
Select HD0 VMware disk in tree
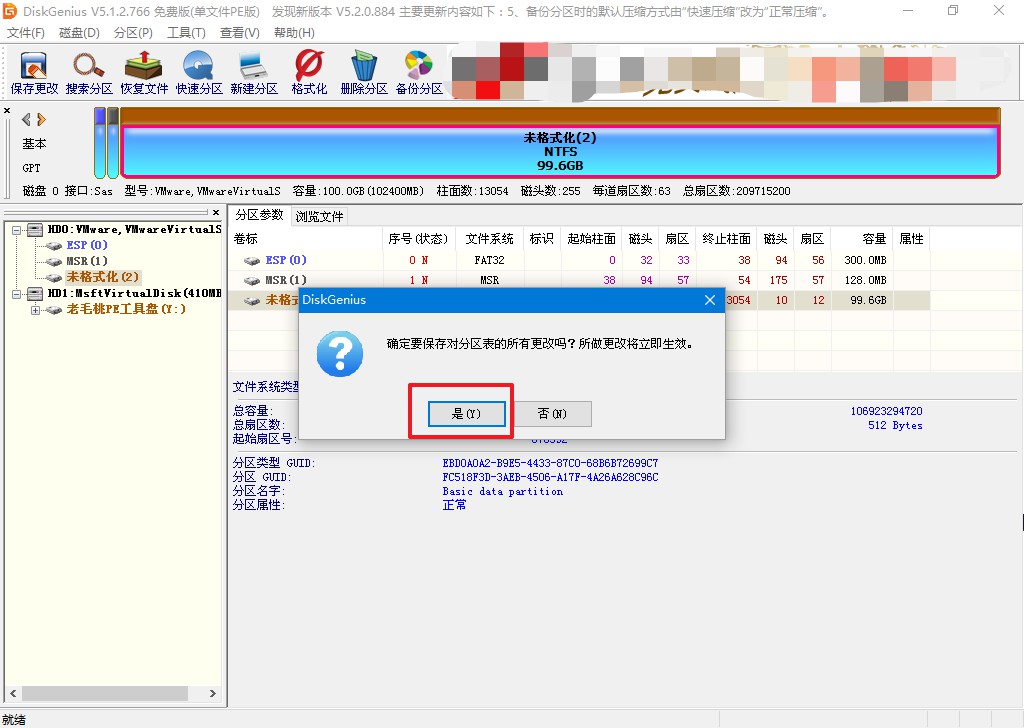[x=135, y=229]
